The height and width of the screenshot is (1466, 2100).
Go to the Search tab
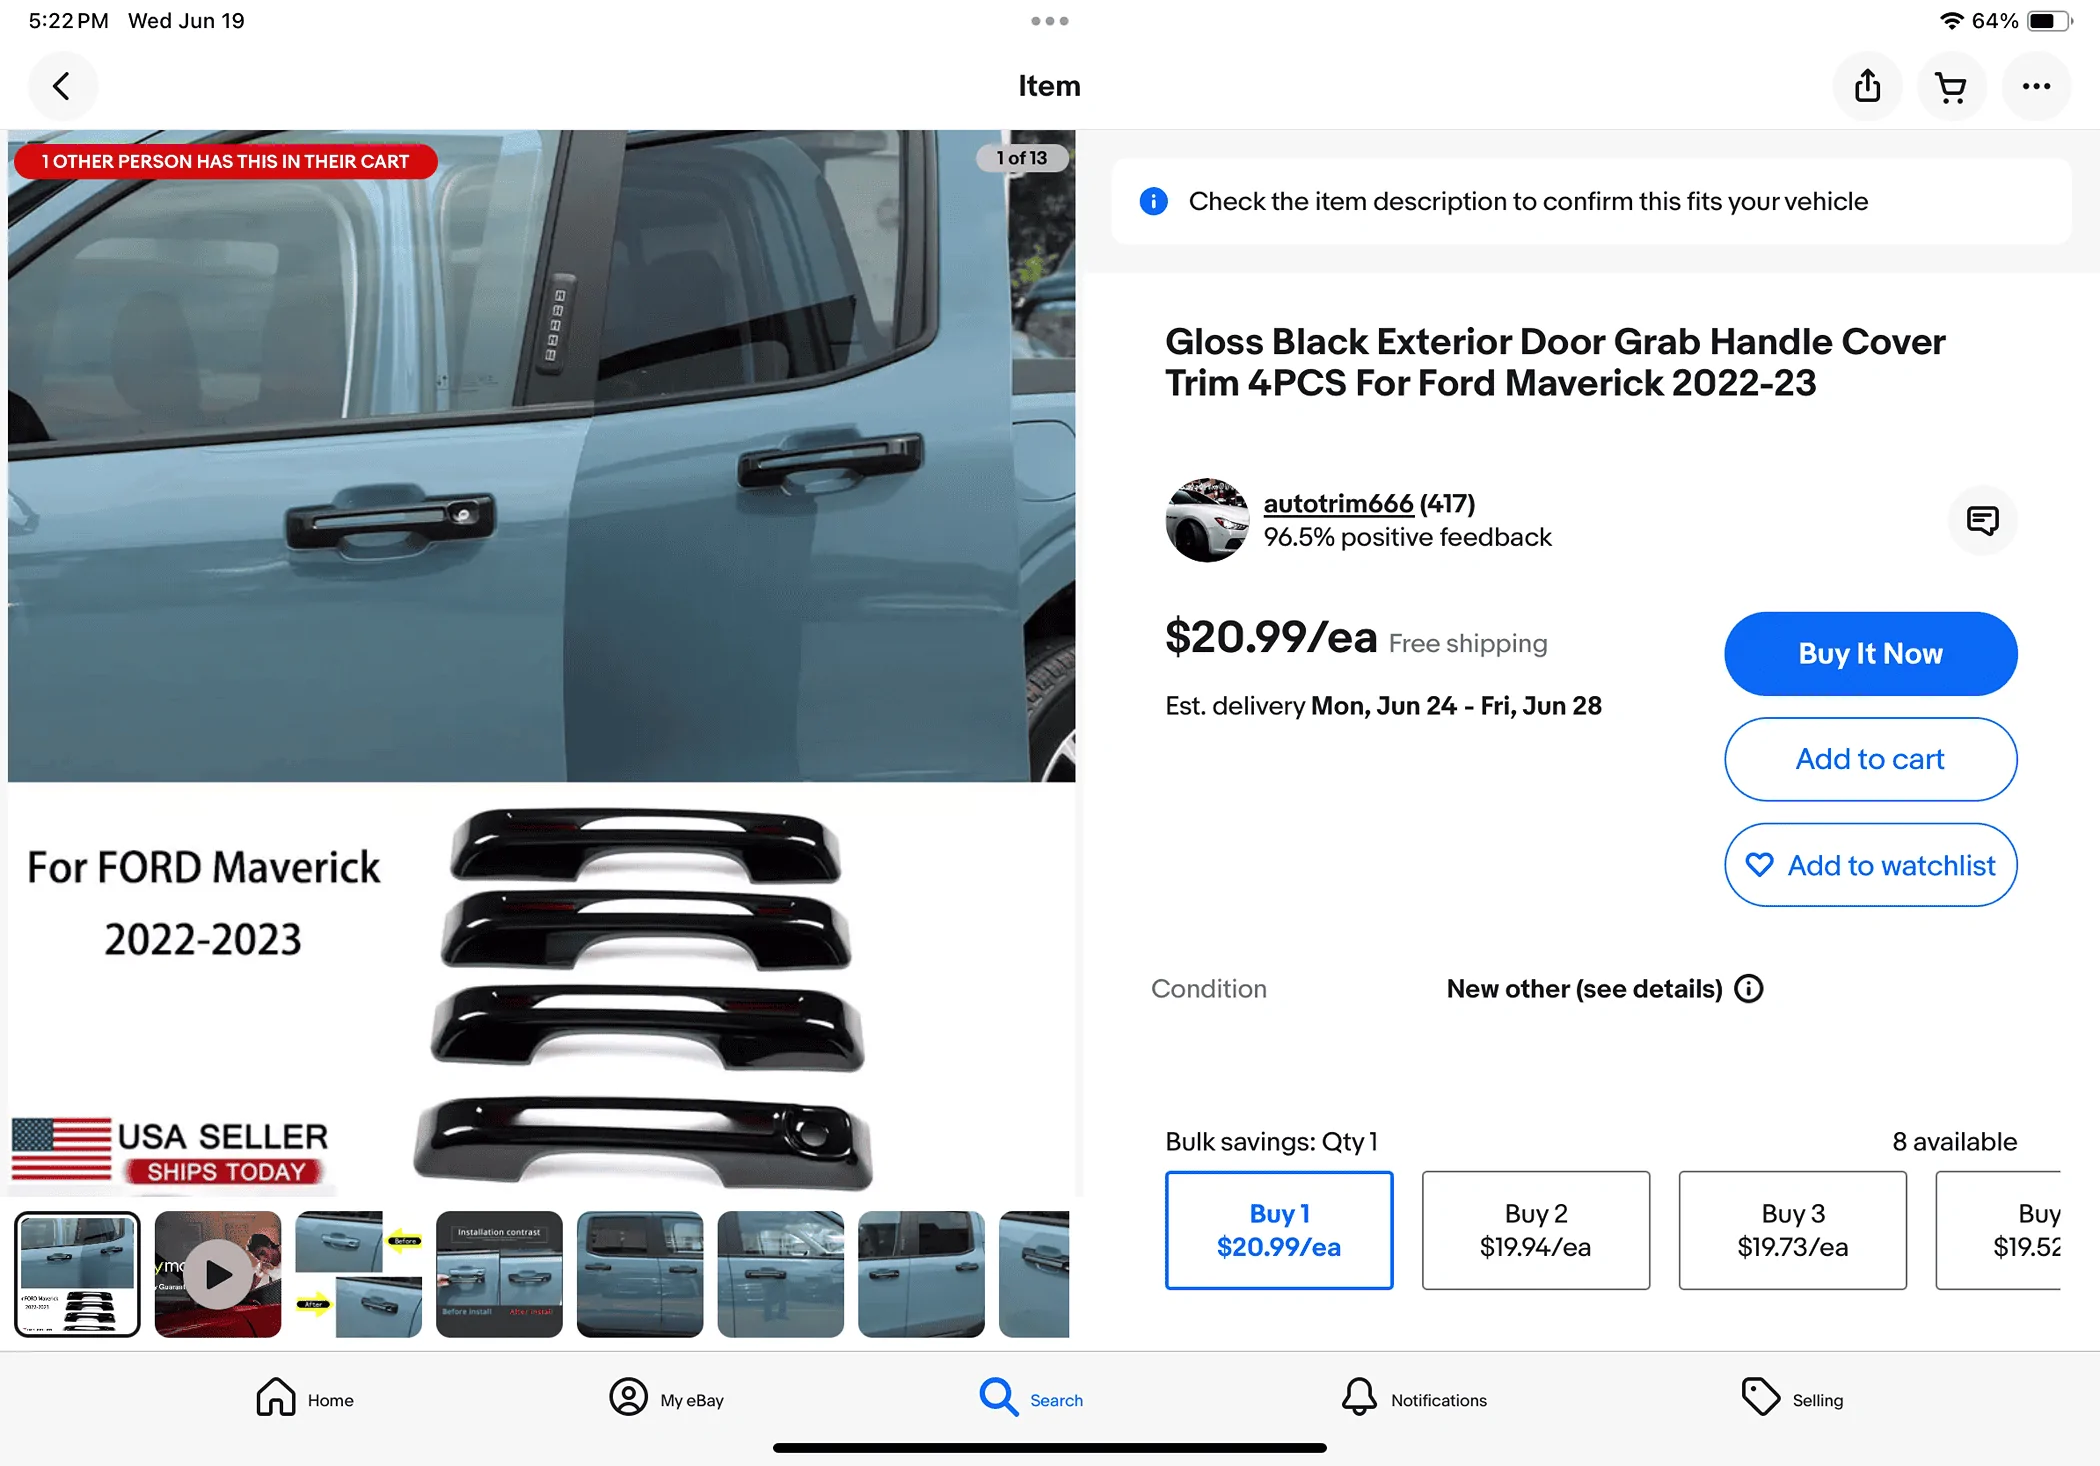[x=1031, y=1399]
